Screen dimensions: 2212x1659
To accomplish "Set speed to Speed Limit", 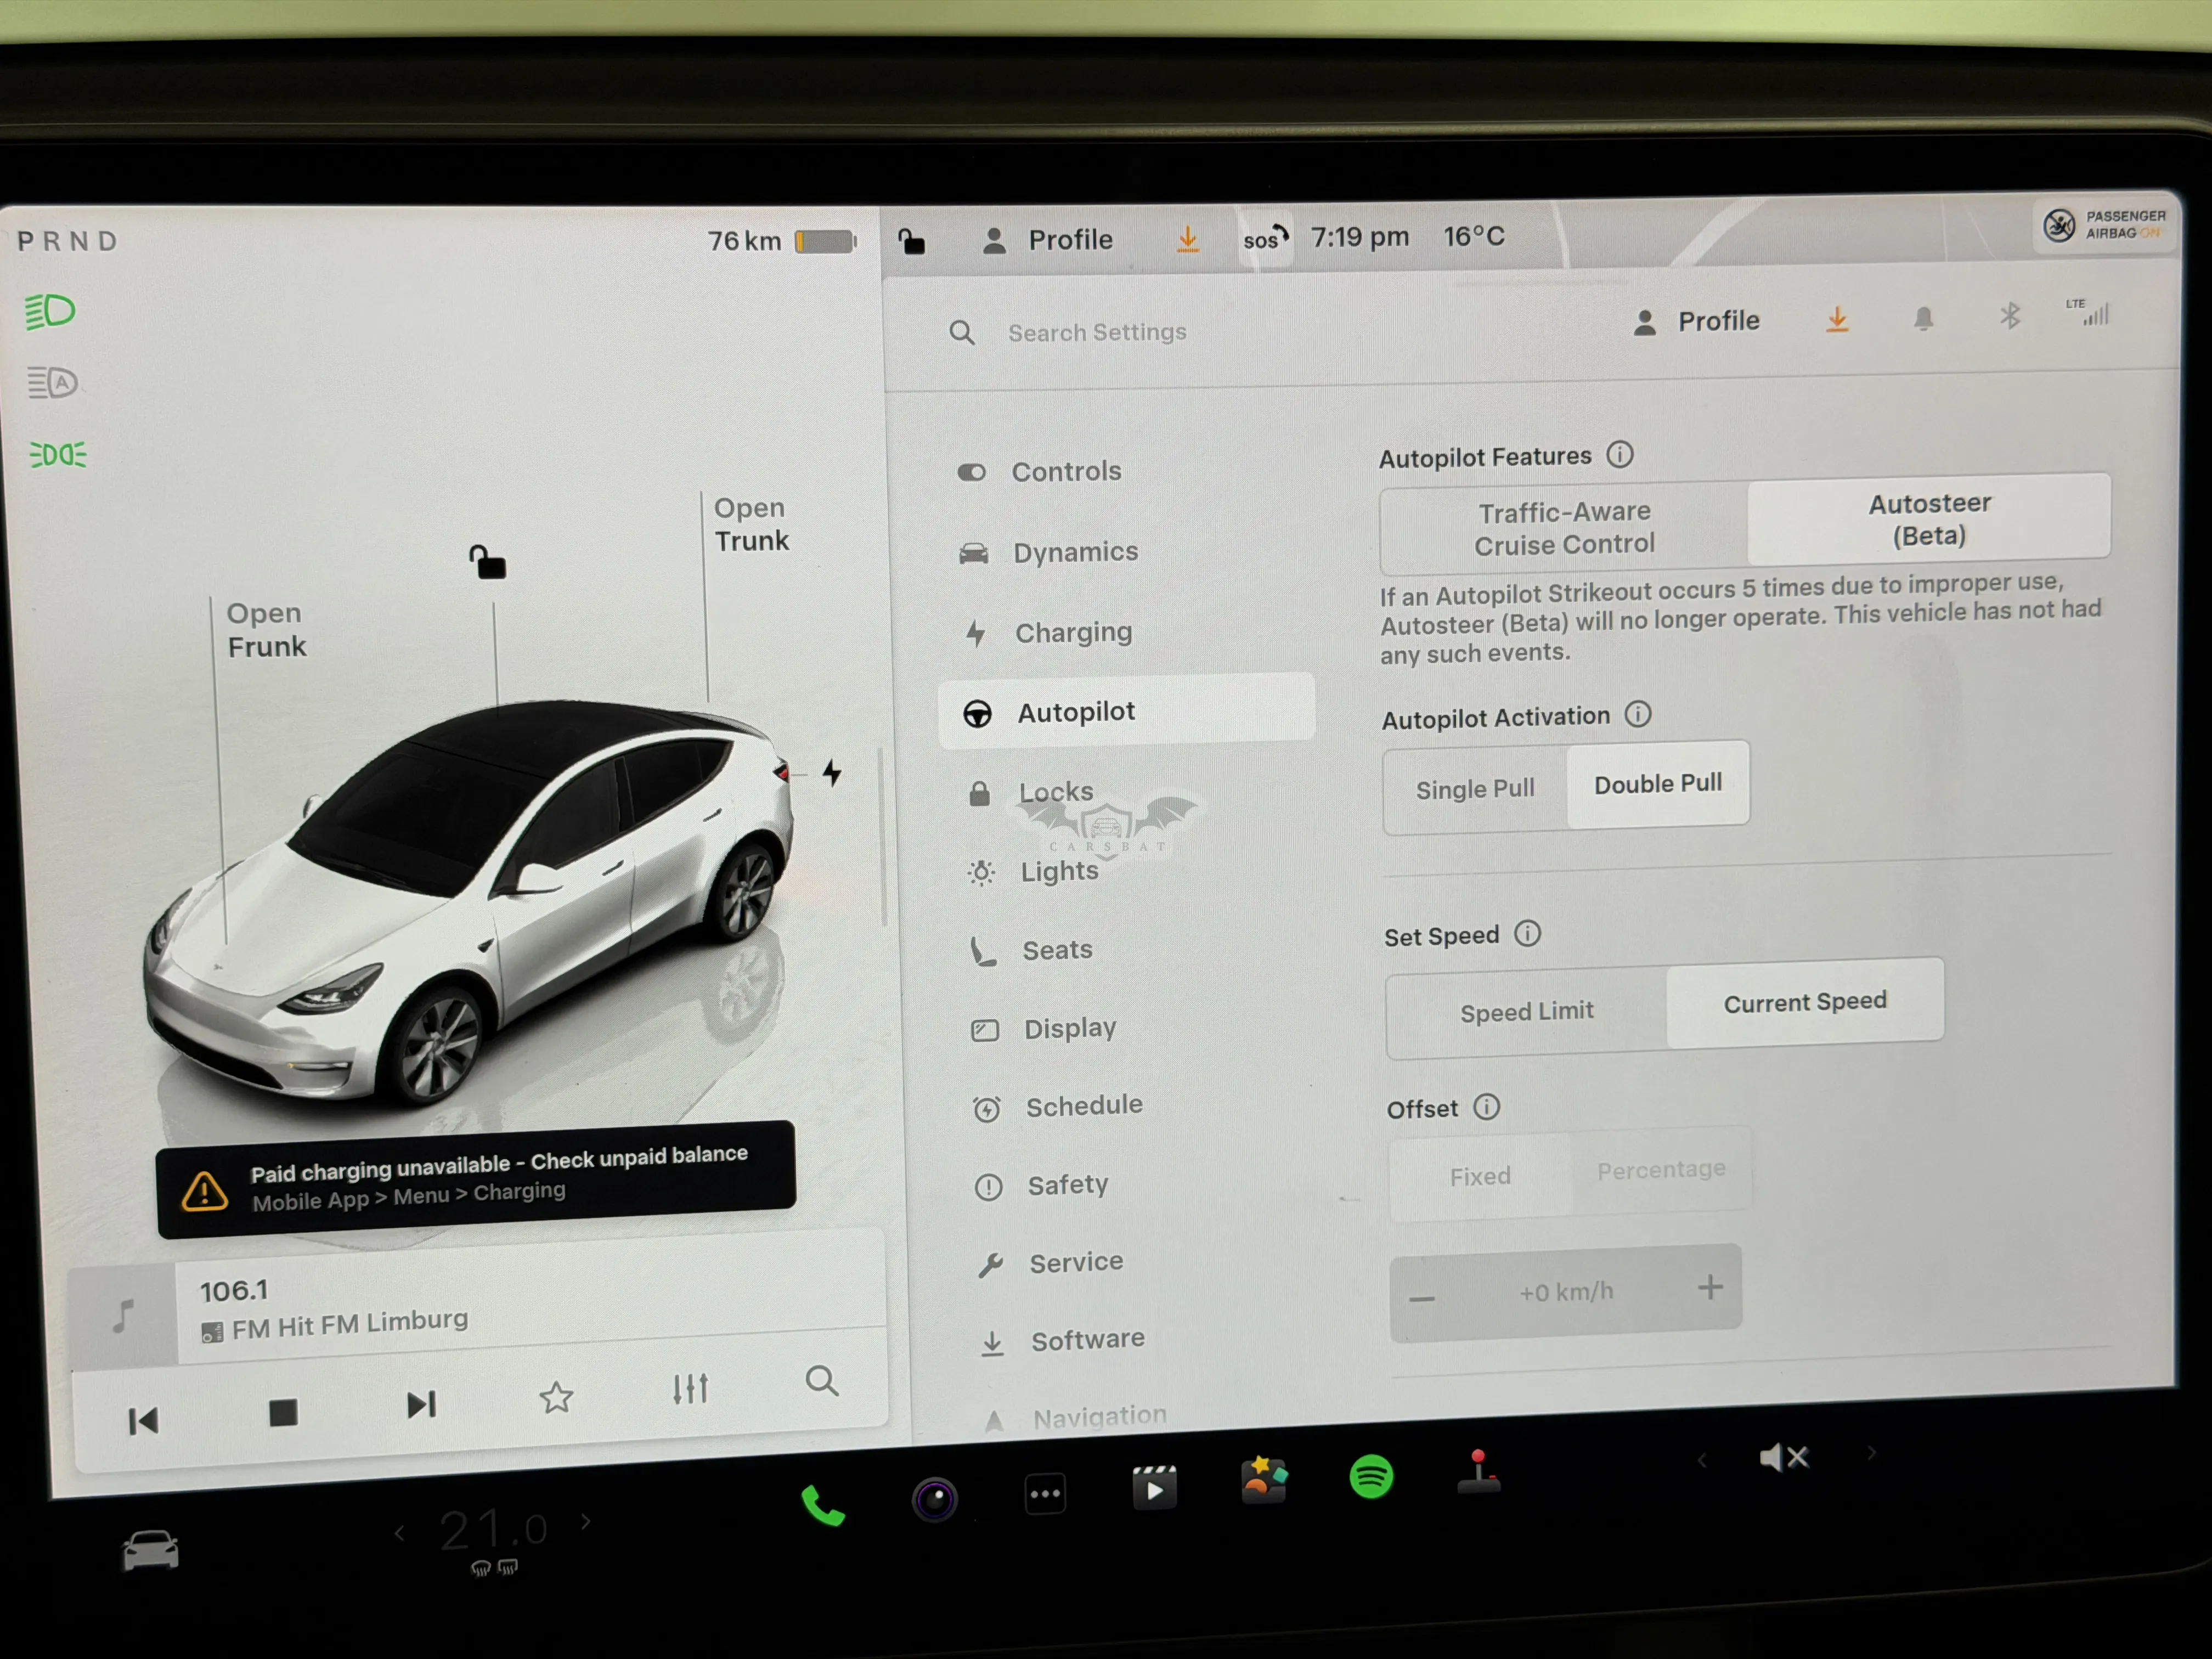I will click(1526, 1012).
